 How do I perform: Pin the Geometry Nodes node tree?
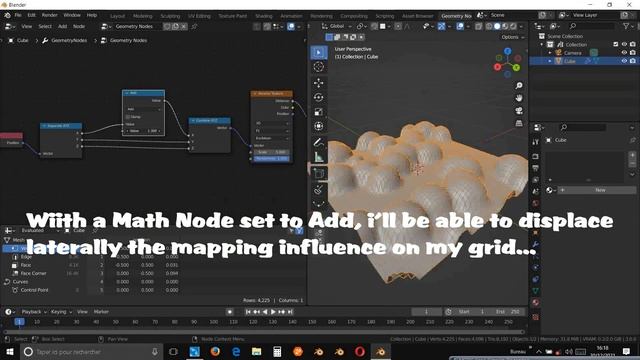click(194, 27)
